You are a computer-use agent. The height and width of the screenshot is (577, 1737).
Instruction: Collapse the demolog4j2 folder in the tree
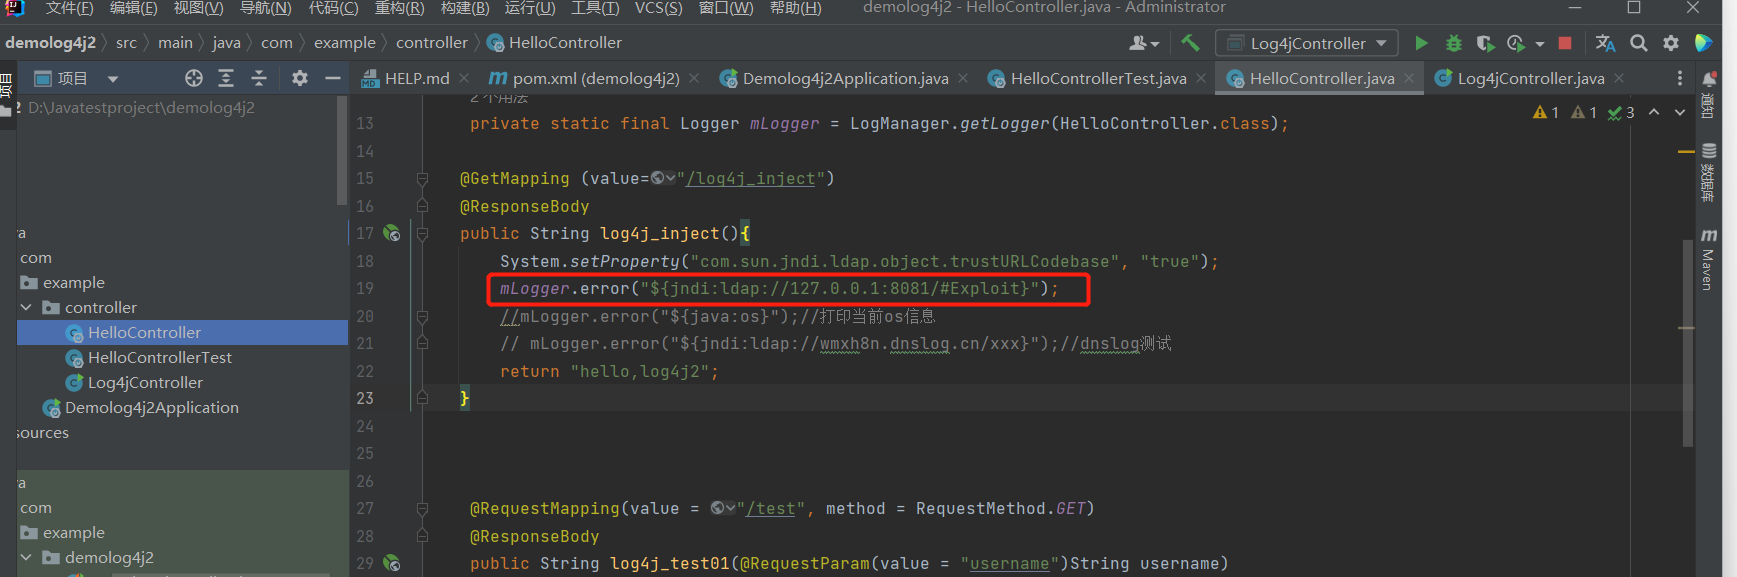point(26,558)
